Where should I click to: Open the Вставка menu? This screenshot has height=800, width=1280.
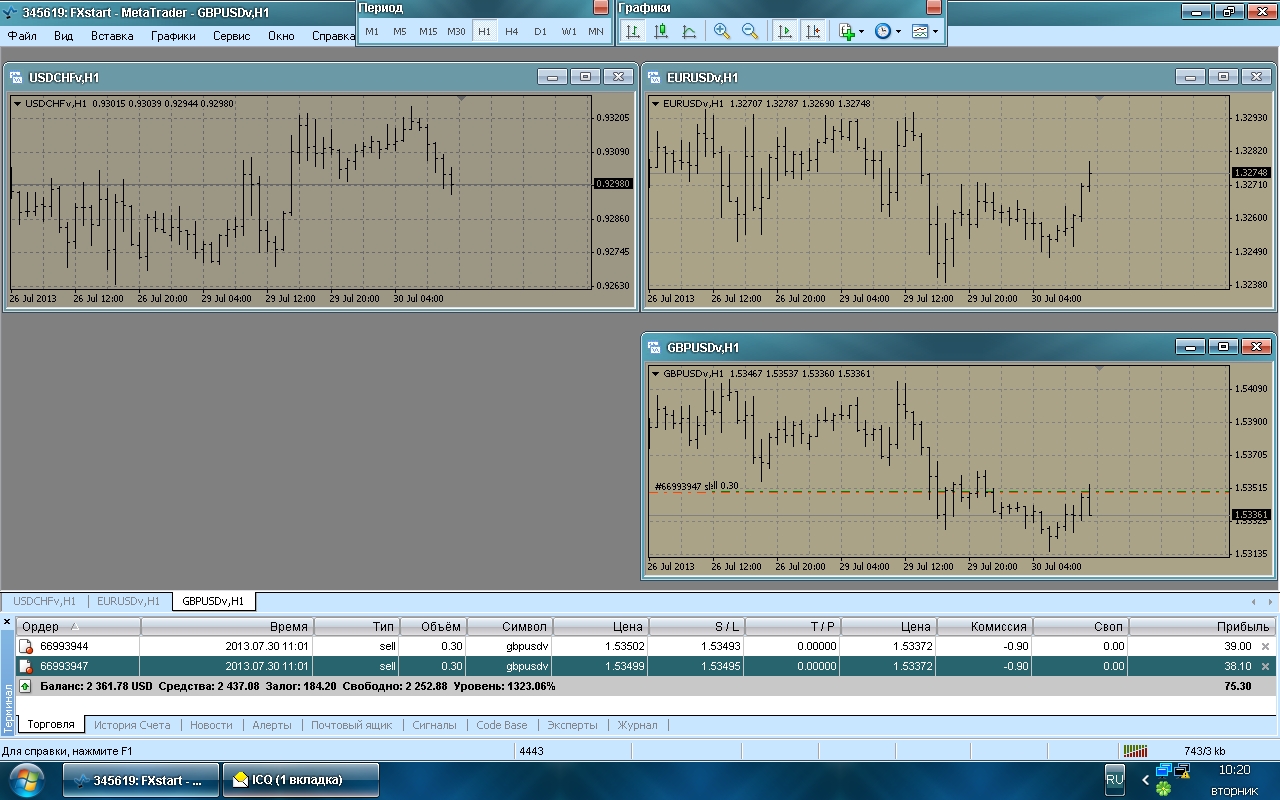click(x=112, y=36)
